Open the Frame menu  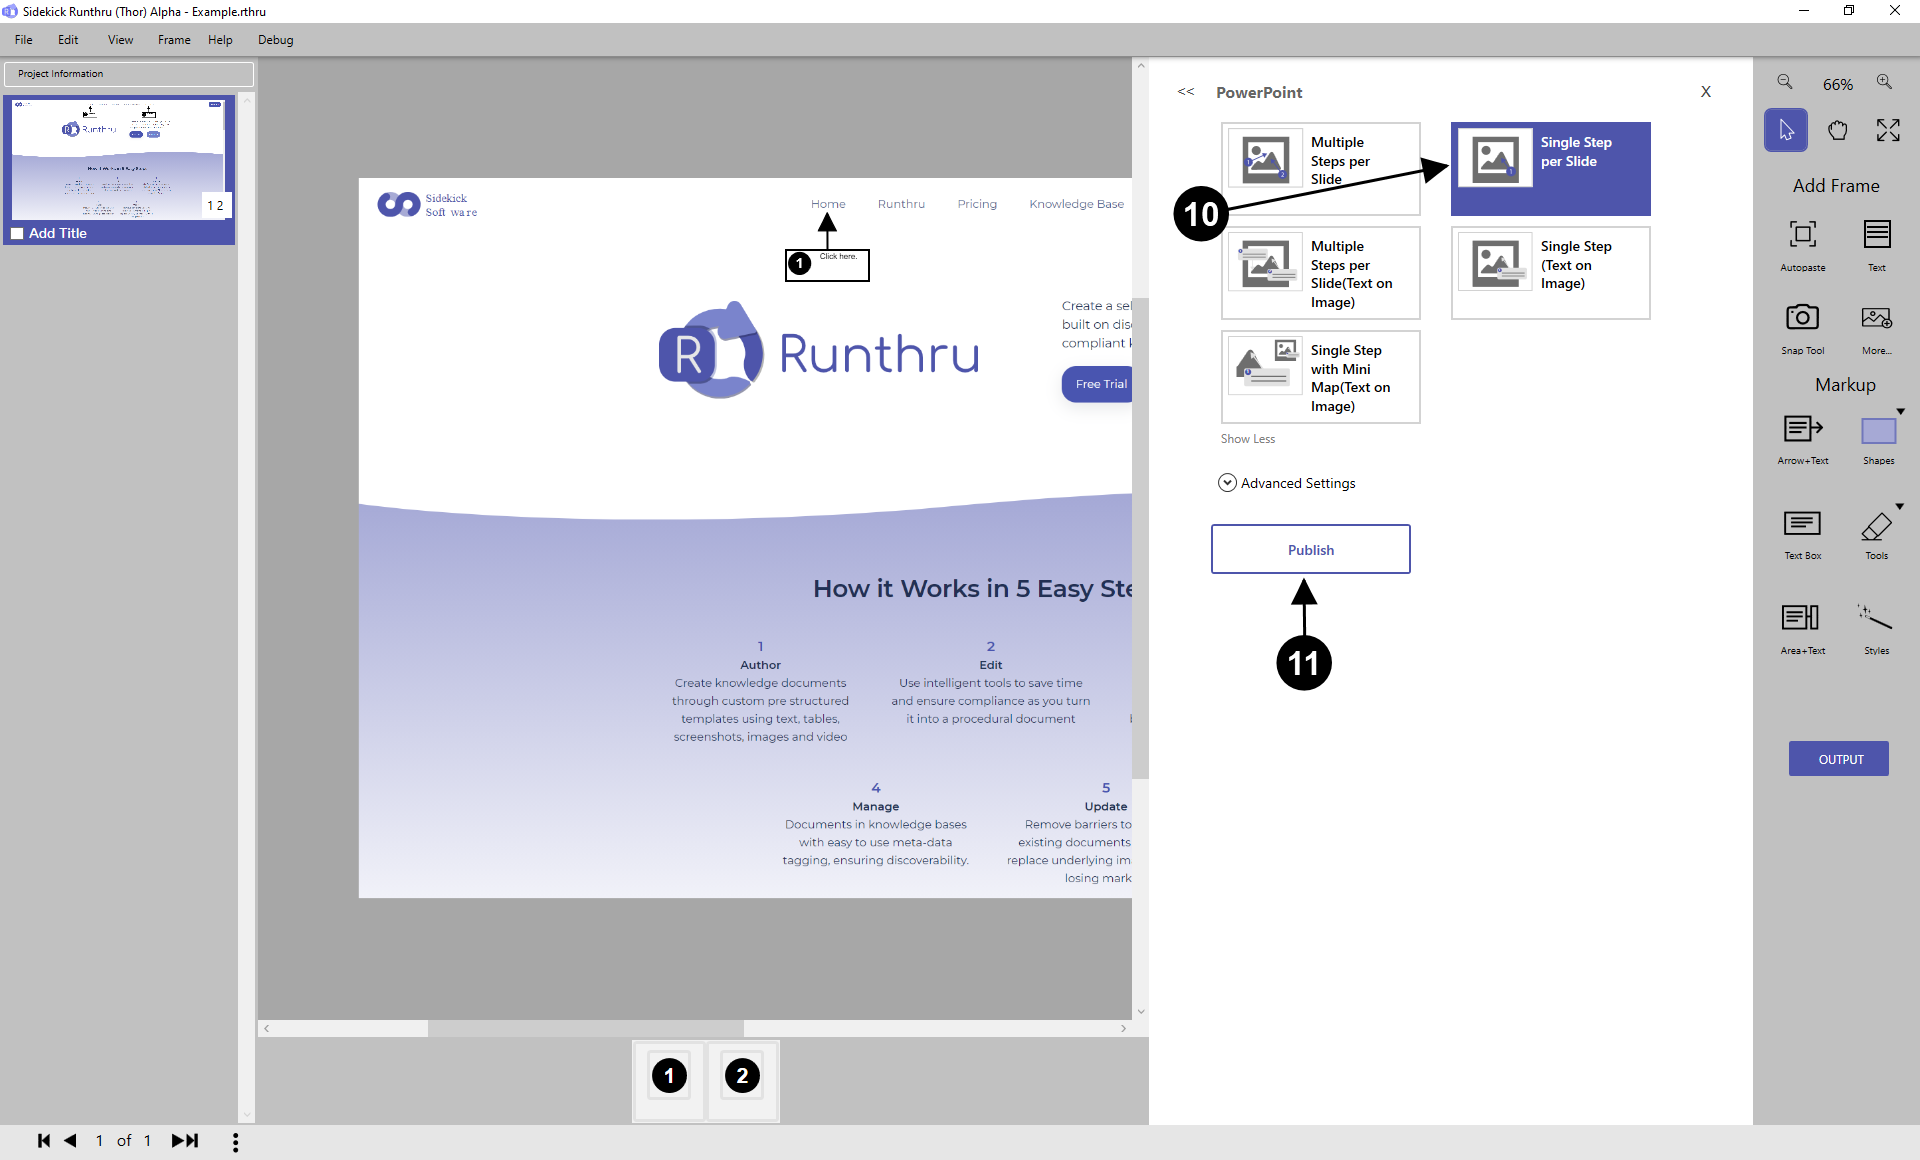pos(174,40)
